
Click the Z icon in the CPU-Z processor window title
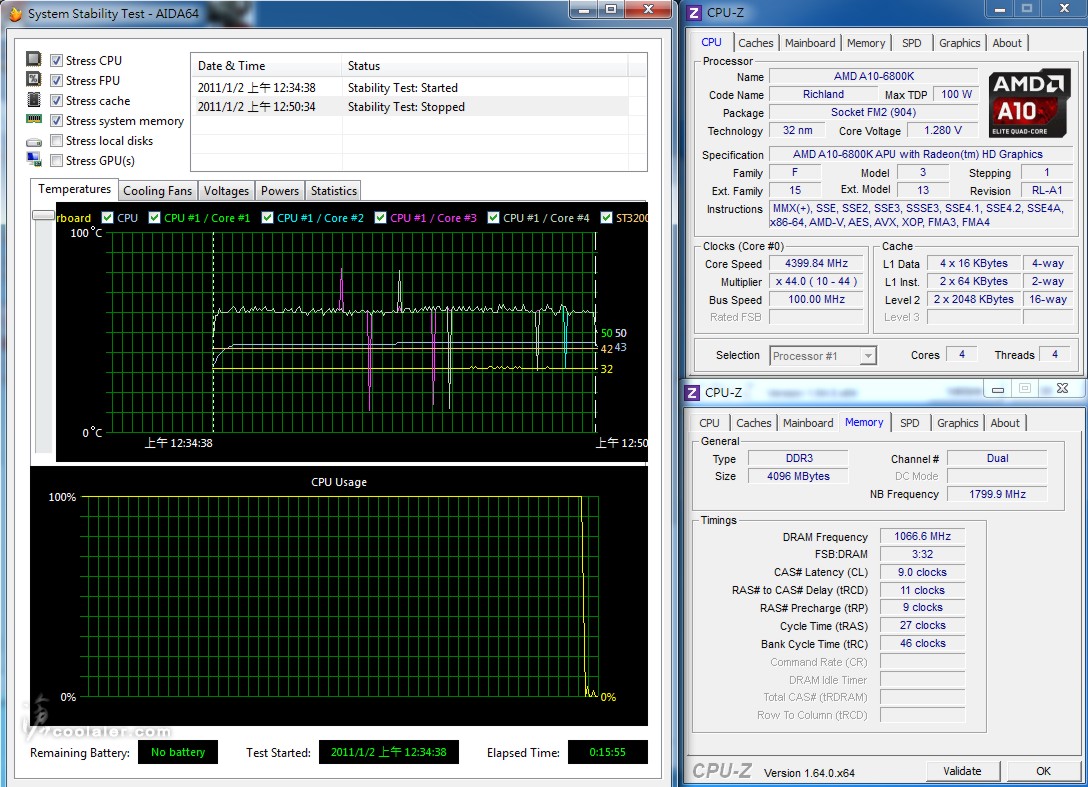[x=693, y=12]
